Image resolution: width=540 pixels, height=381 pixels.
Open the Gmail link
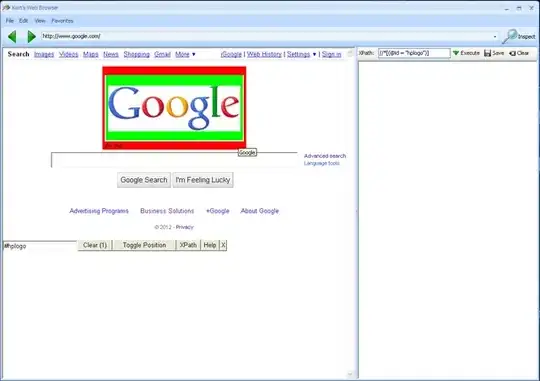pyautogui.click(x=163, y=54)
